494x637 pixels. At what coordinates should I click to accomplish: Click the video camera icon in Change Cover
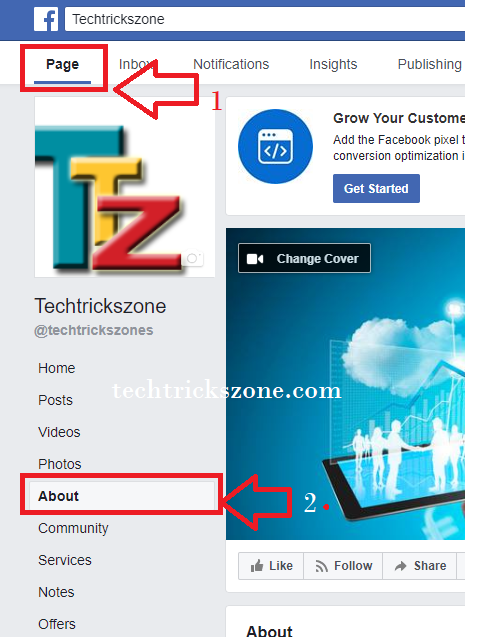pos(255,259)
